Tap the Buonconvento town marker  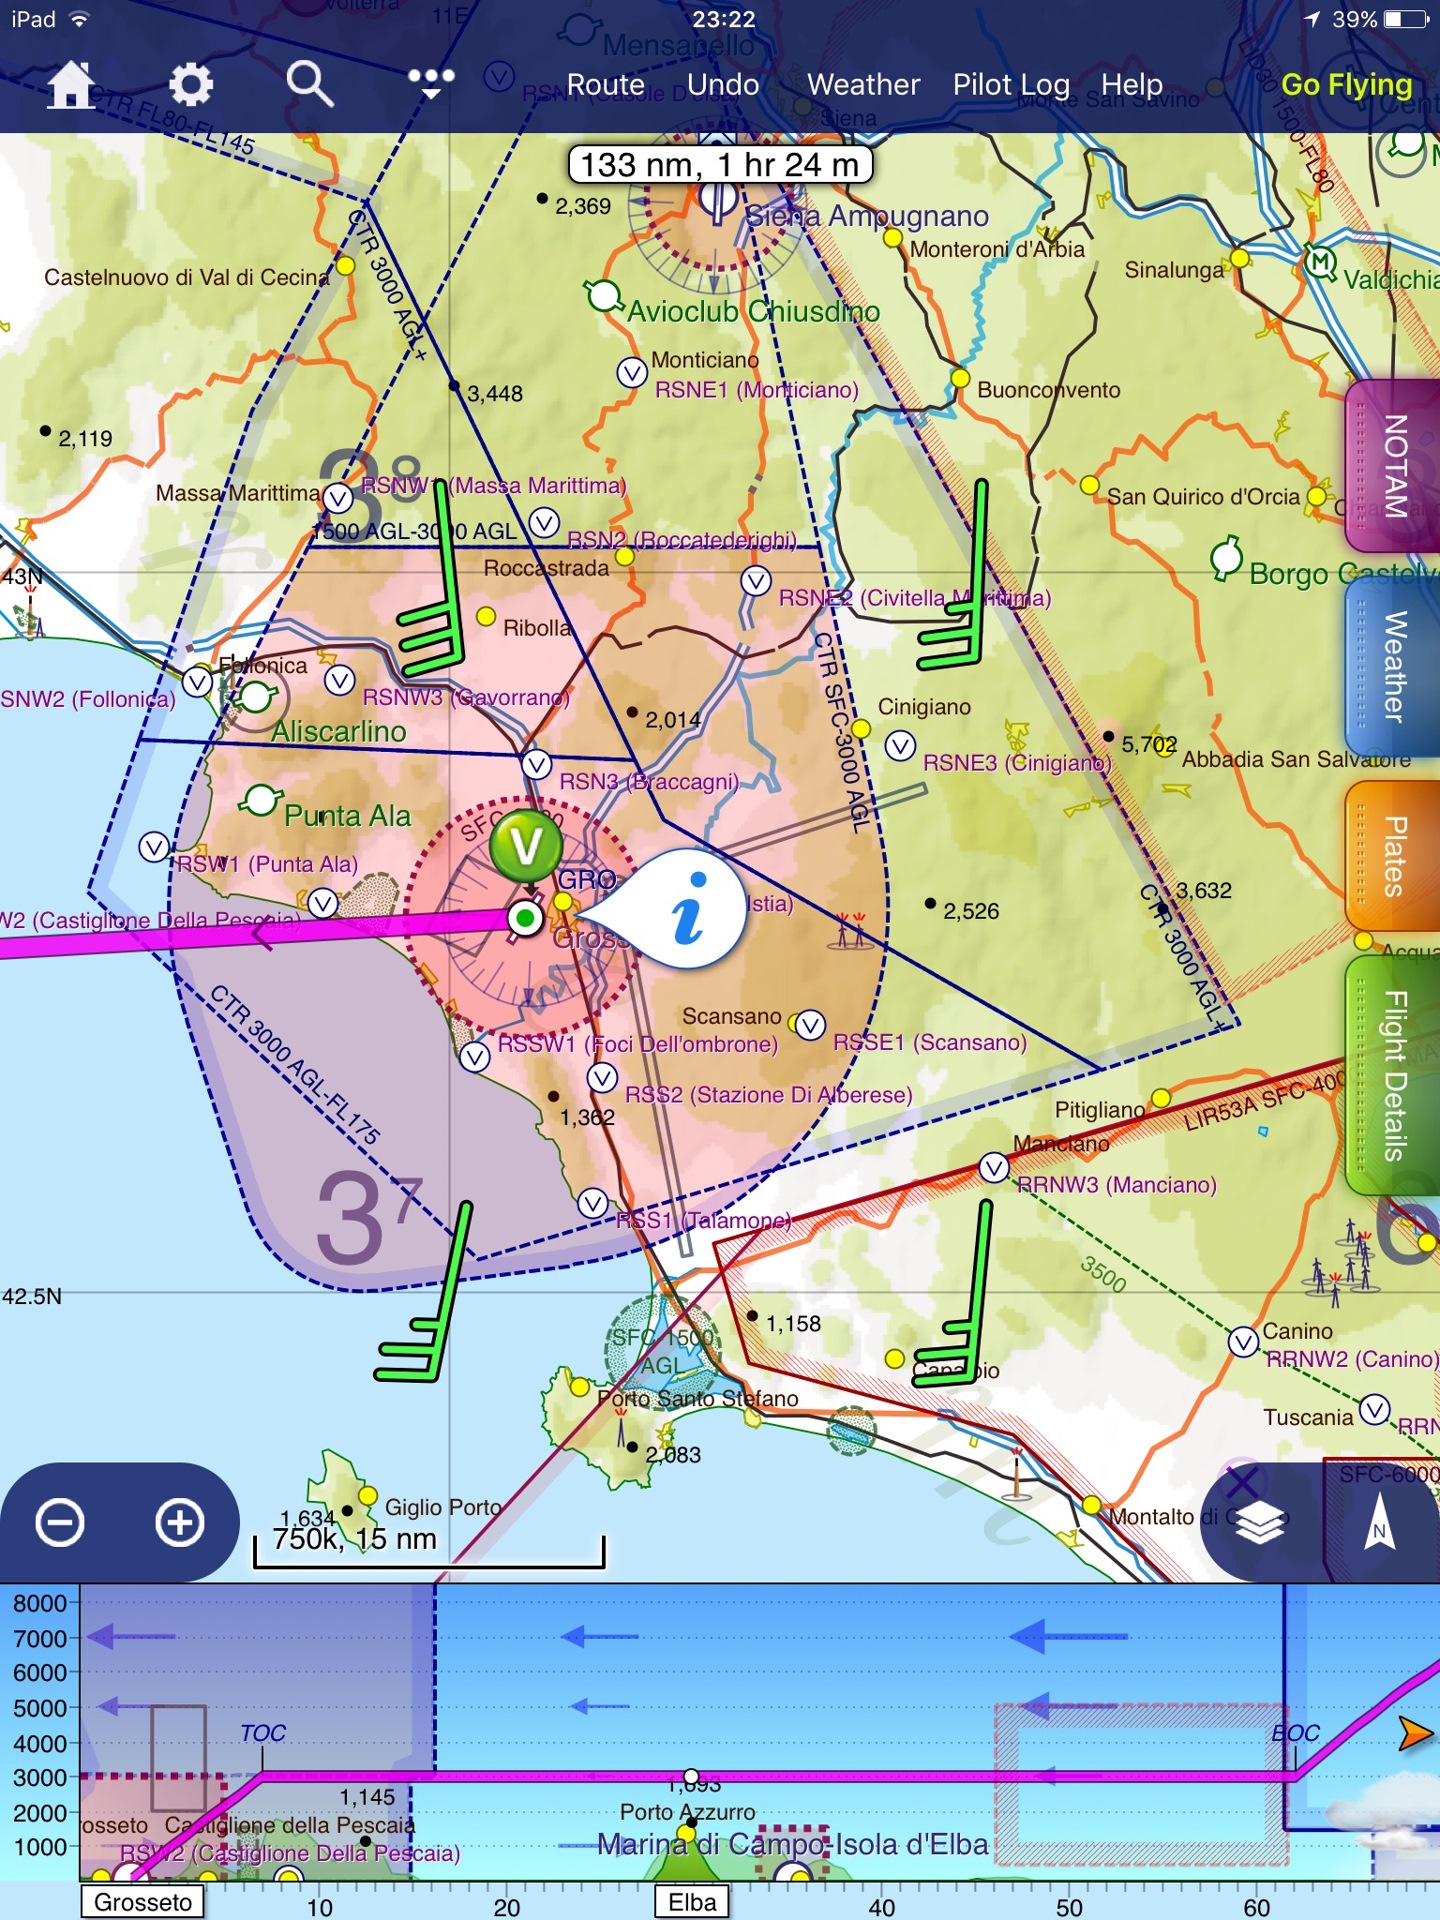(960, 378)
